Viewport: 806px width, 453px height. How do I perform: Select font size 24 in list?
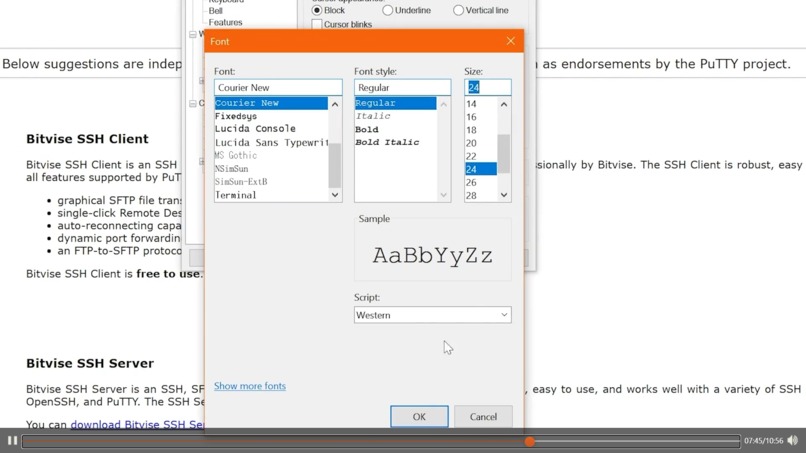click(x=481, y=169)
